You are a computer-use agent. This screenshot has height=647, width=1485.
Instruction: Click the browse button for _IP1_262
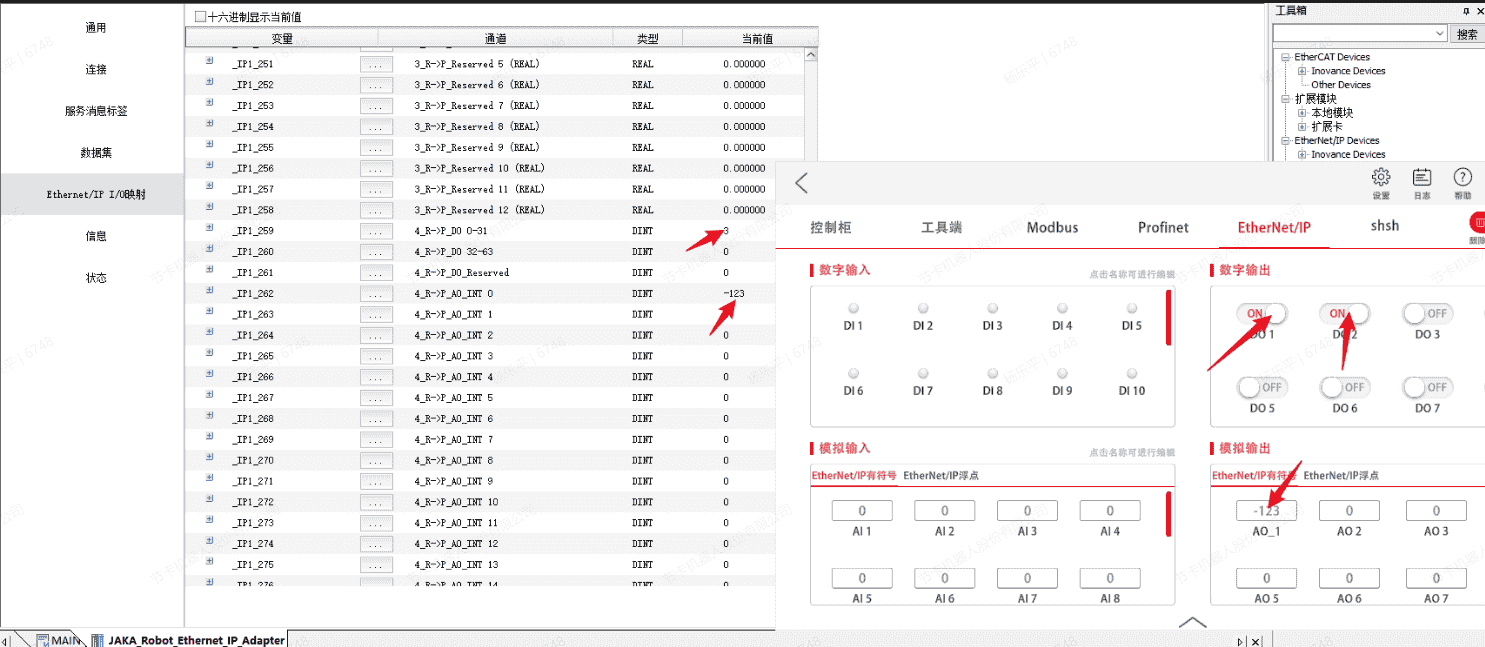(376, 294)
